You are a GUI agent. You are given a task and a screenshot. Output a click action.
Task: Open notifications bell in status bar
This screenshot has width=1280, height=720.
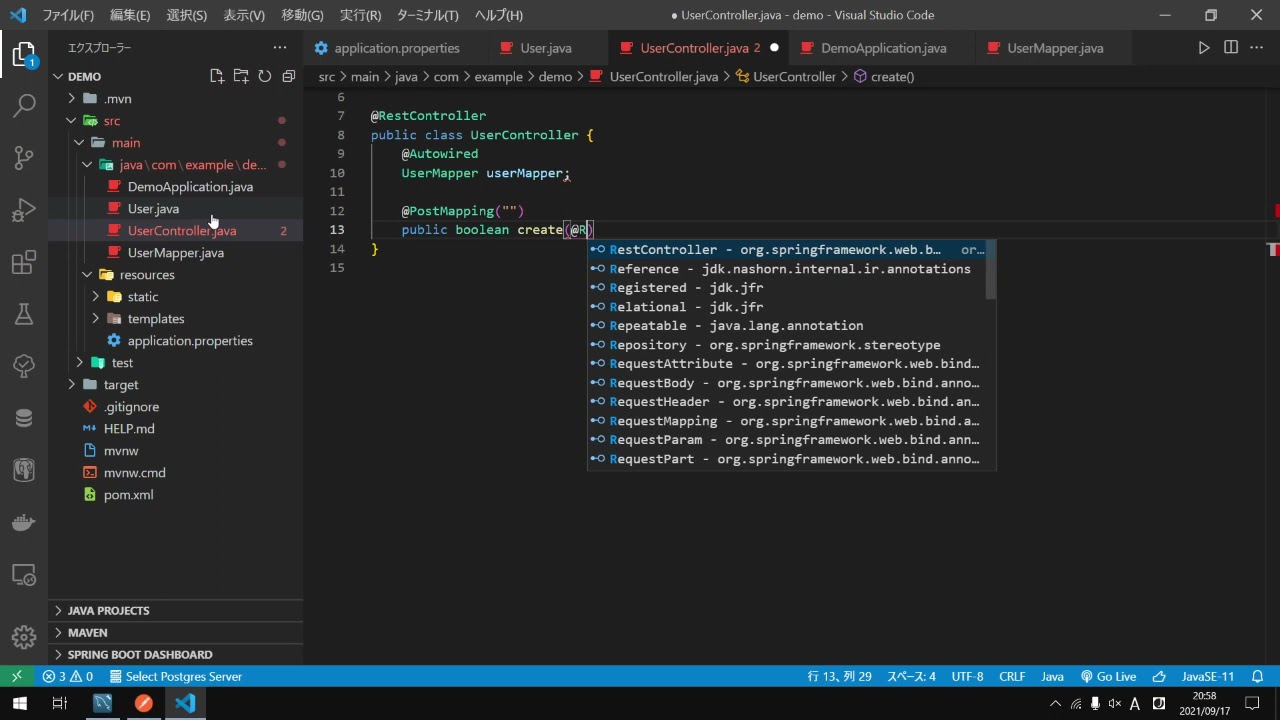1258,676
